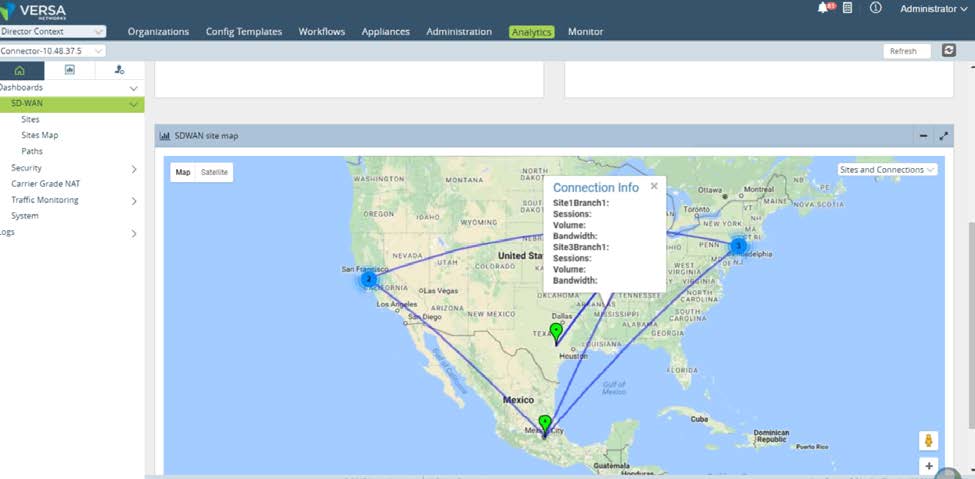Open the Administrator user dropdown
Viewport: 975px width, 479px height.
pos(933,9)
